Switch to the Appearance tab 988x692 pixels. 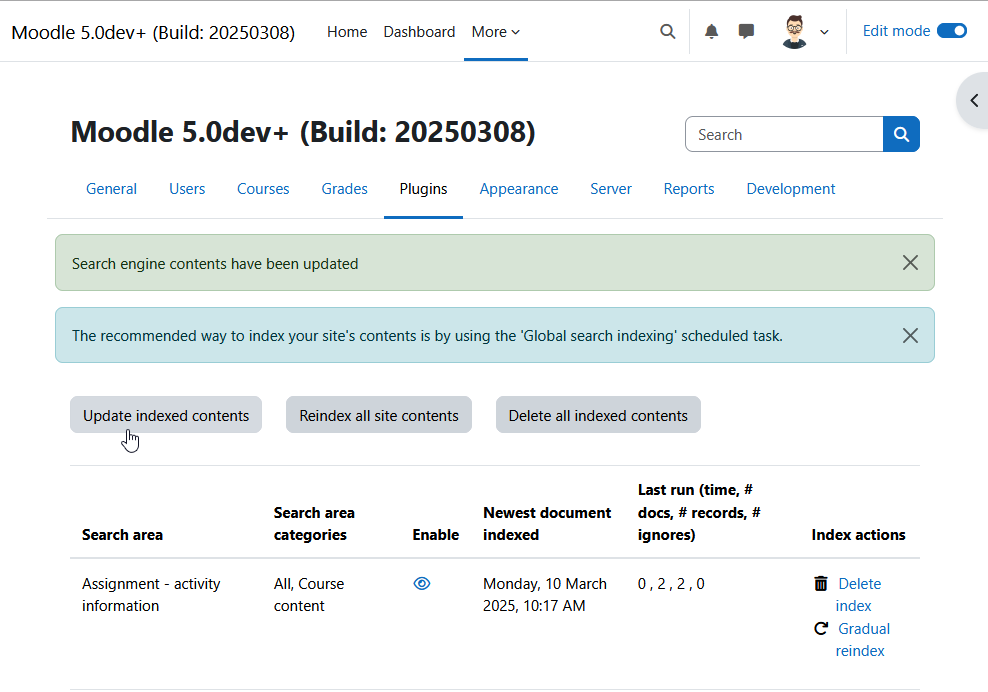[519, 189]
